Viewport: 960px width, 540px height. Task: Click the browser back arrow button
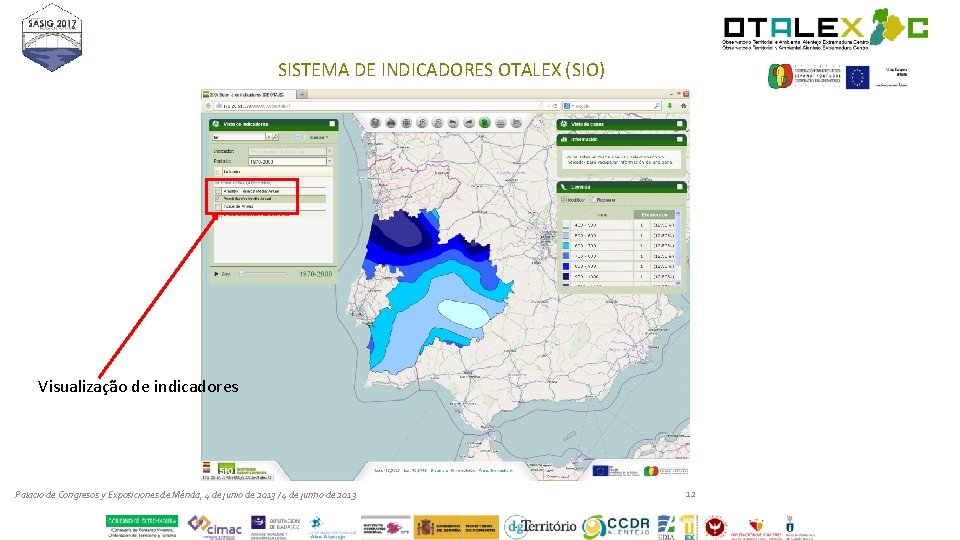point(209,106)
